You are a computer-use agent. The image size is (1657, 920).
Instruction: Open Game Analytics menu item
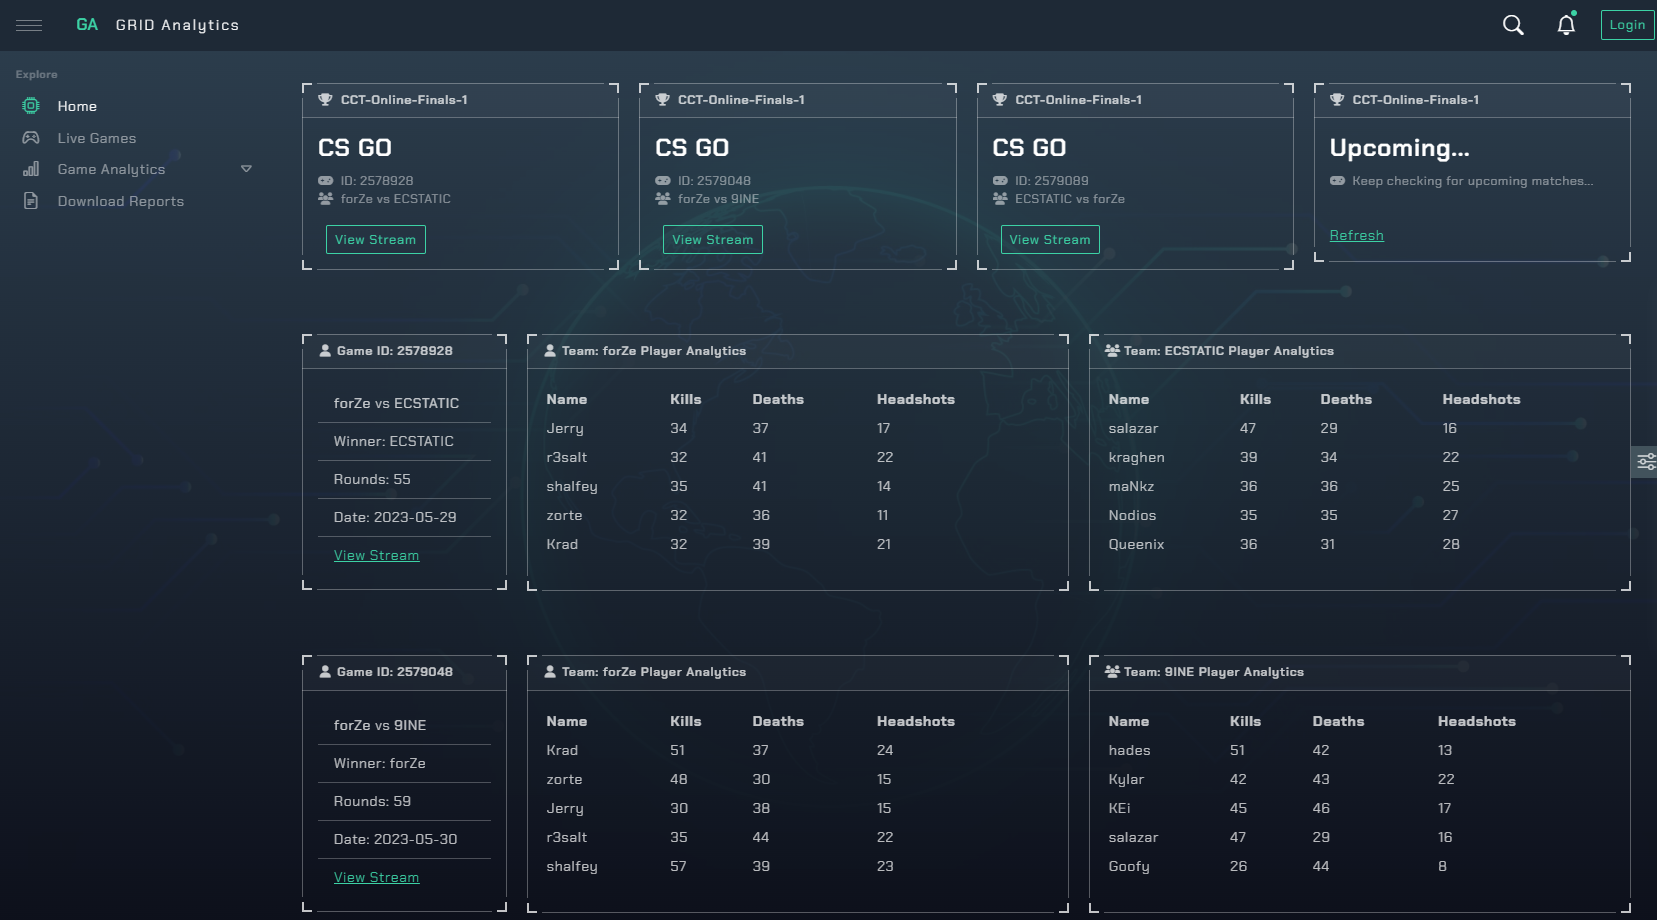tap(111, 169)
